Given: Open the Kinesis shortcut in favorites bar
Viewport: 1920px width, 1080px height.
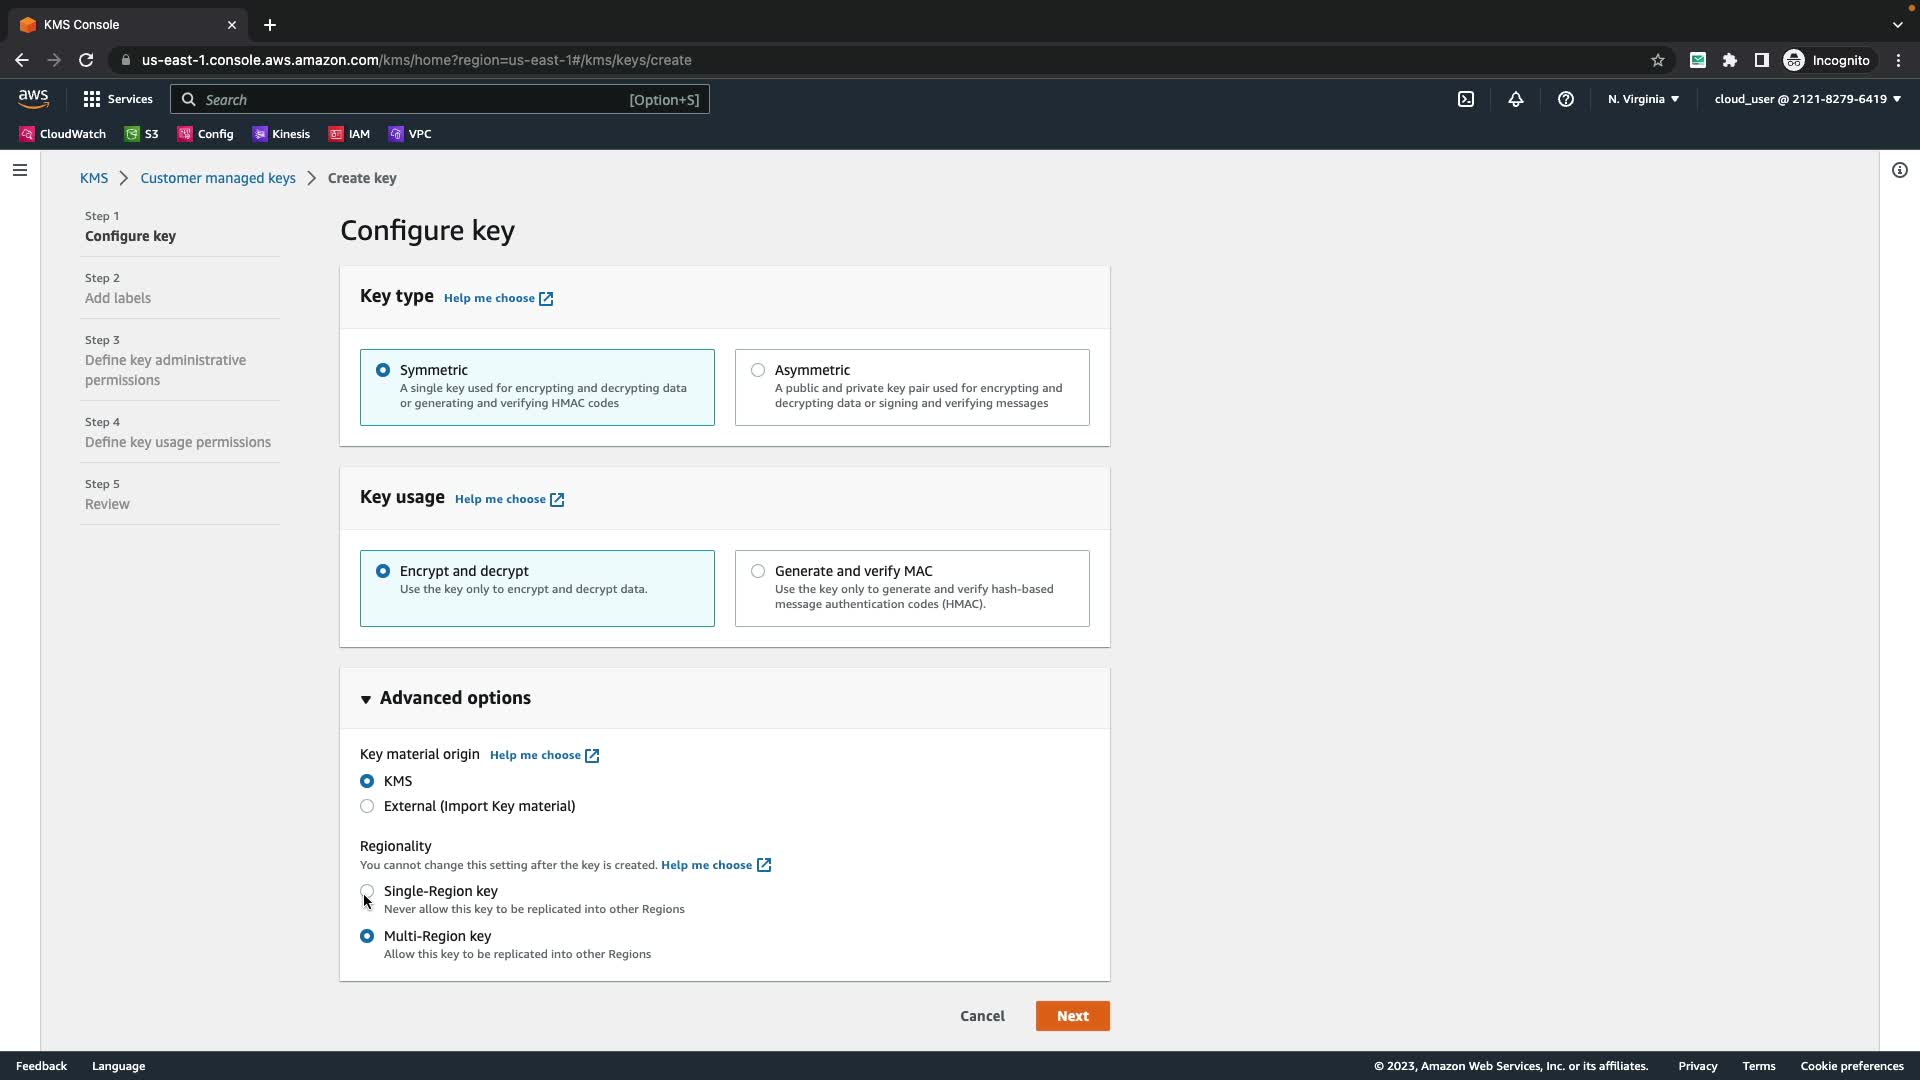Looking at the screenshot, I should point(281,134).
